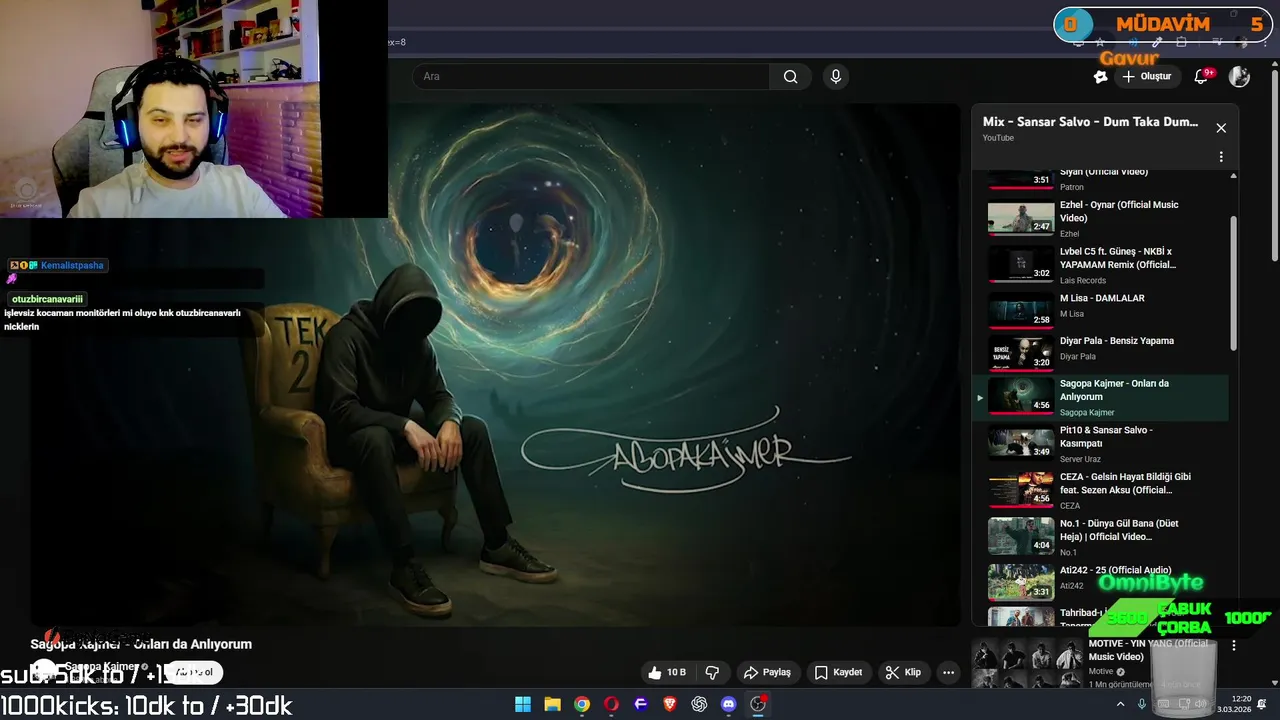Click the Kaydet save button
This screenshot has width=1280, height=720.
tap(838, 672)
